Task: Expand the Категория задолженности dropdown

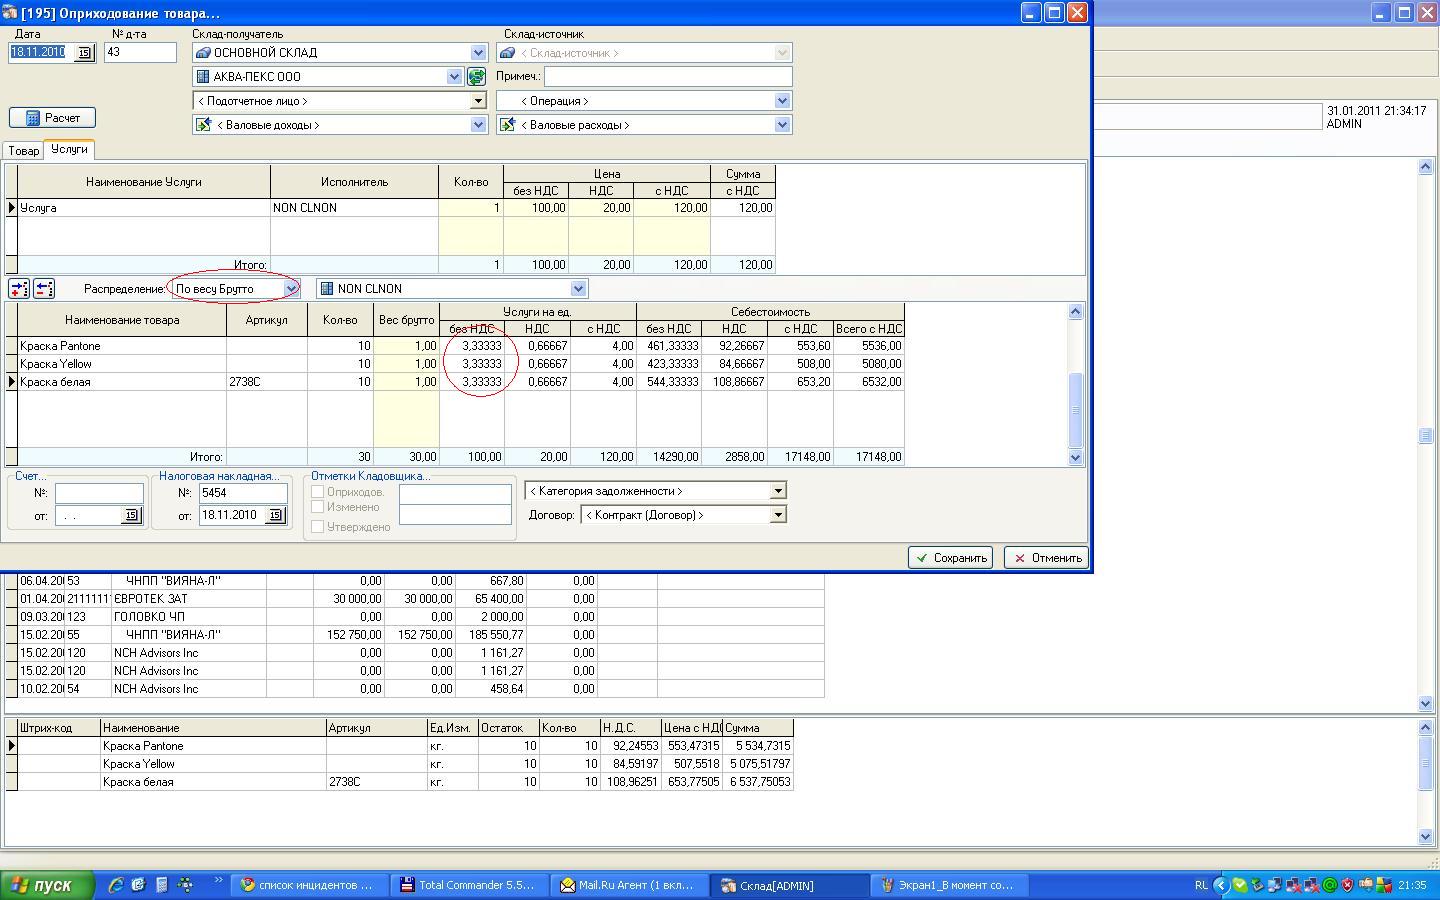Action: tap(777, 491)
